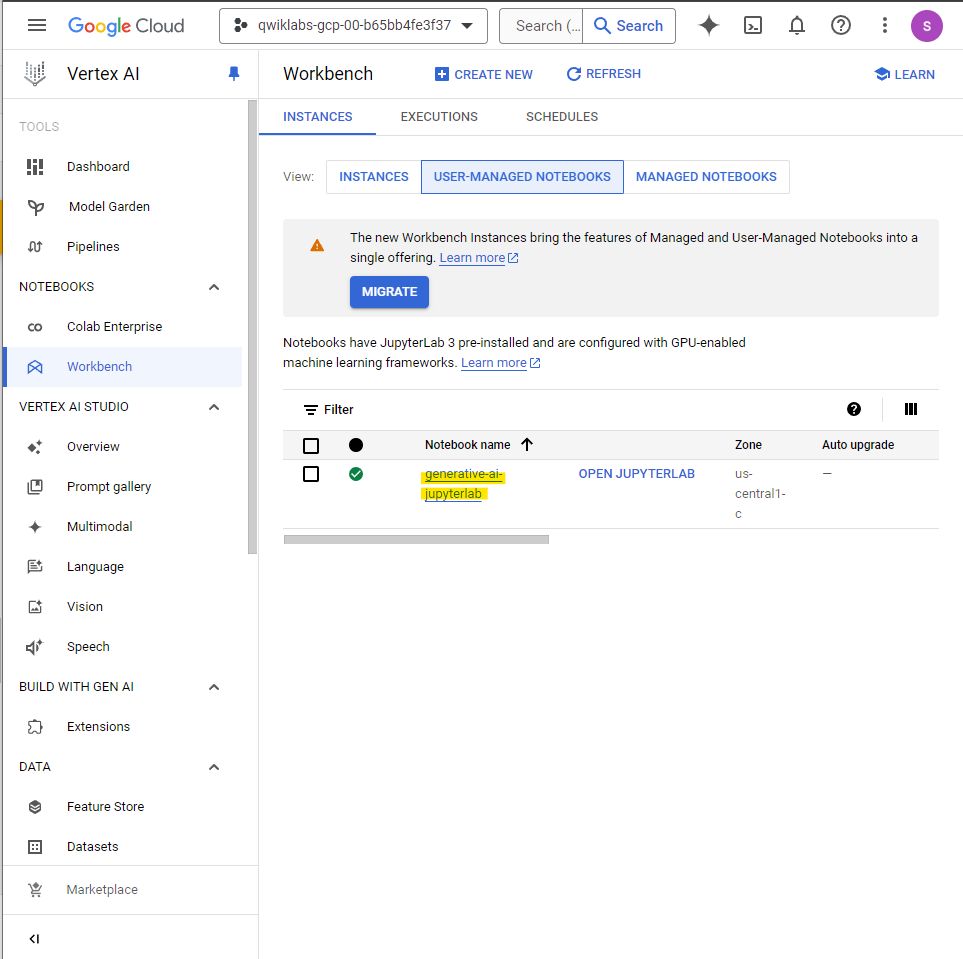Screen dimensions: 963x959
Task: Click the Workbench icon in sidebar
Action: pos(35,367)
